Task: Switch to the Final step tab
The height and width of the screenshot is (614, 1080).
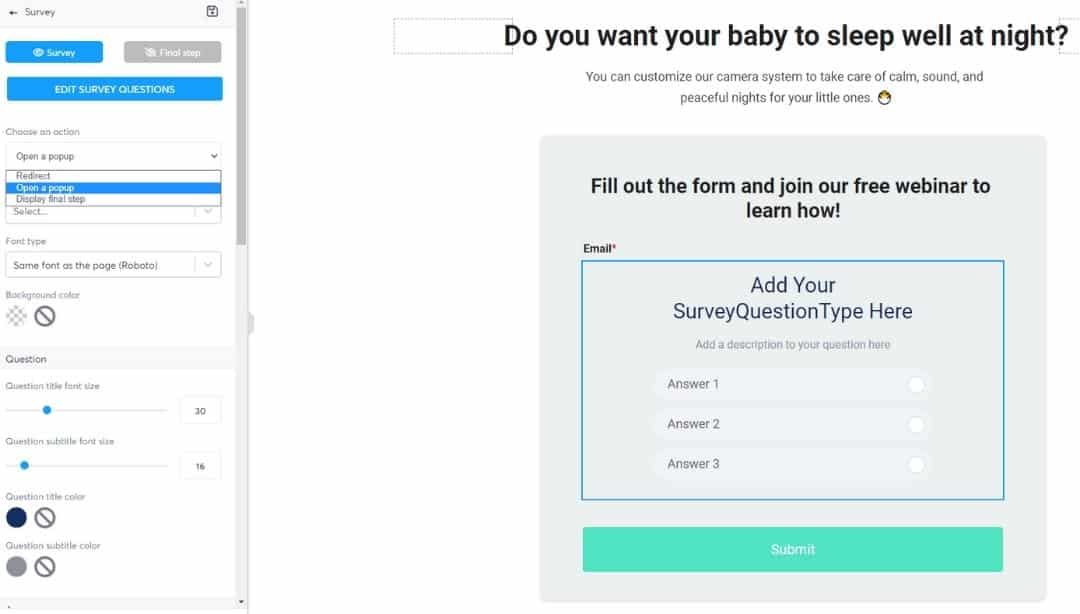Action: point(171,52)
